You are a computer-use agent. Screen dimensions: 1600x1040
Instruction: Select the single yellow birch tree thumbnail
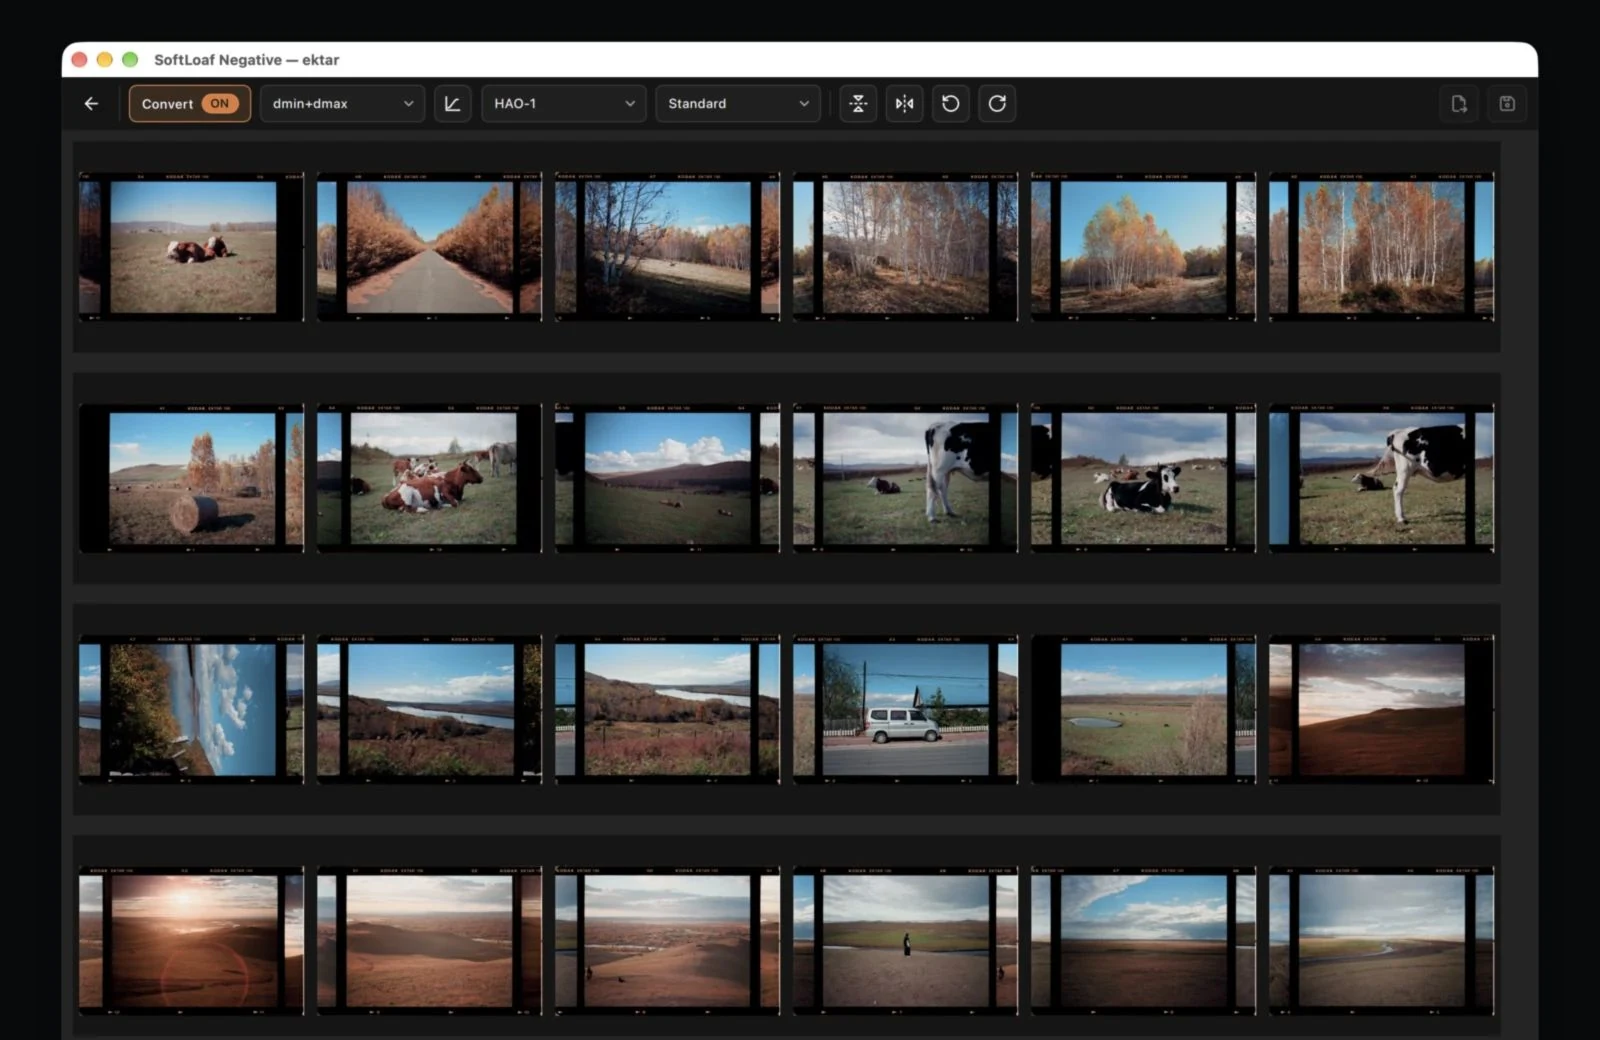coord(1143,247)
